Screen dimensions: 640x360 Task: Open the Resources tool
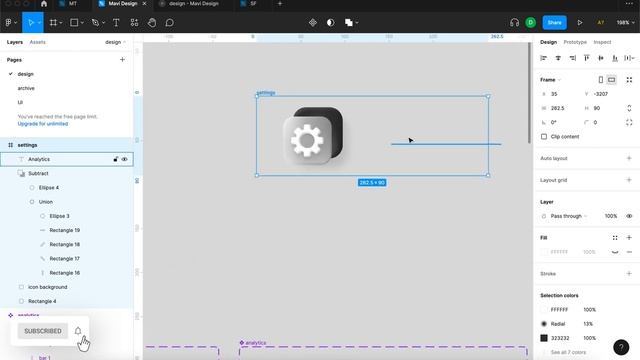134,22
